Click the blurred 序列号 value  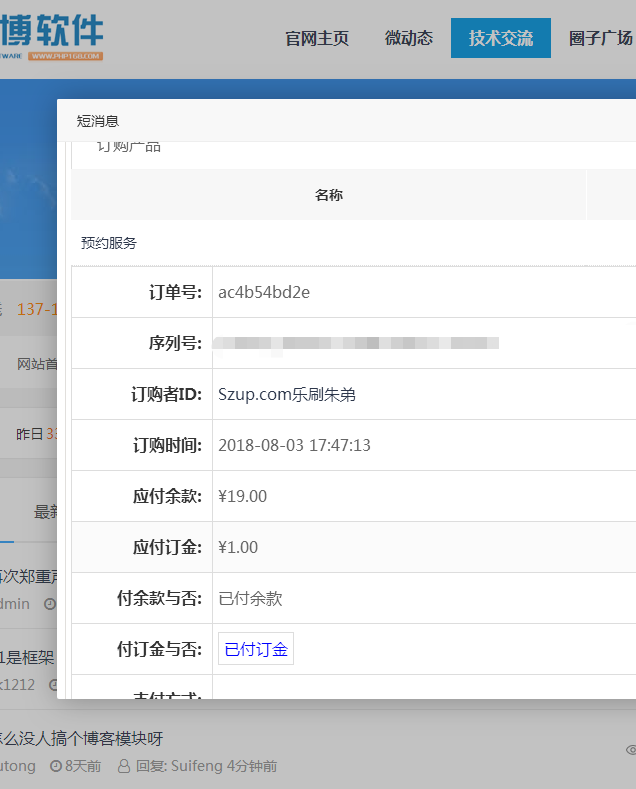pos(357,343)
